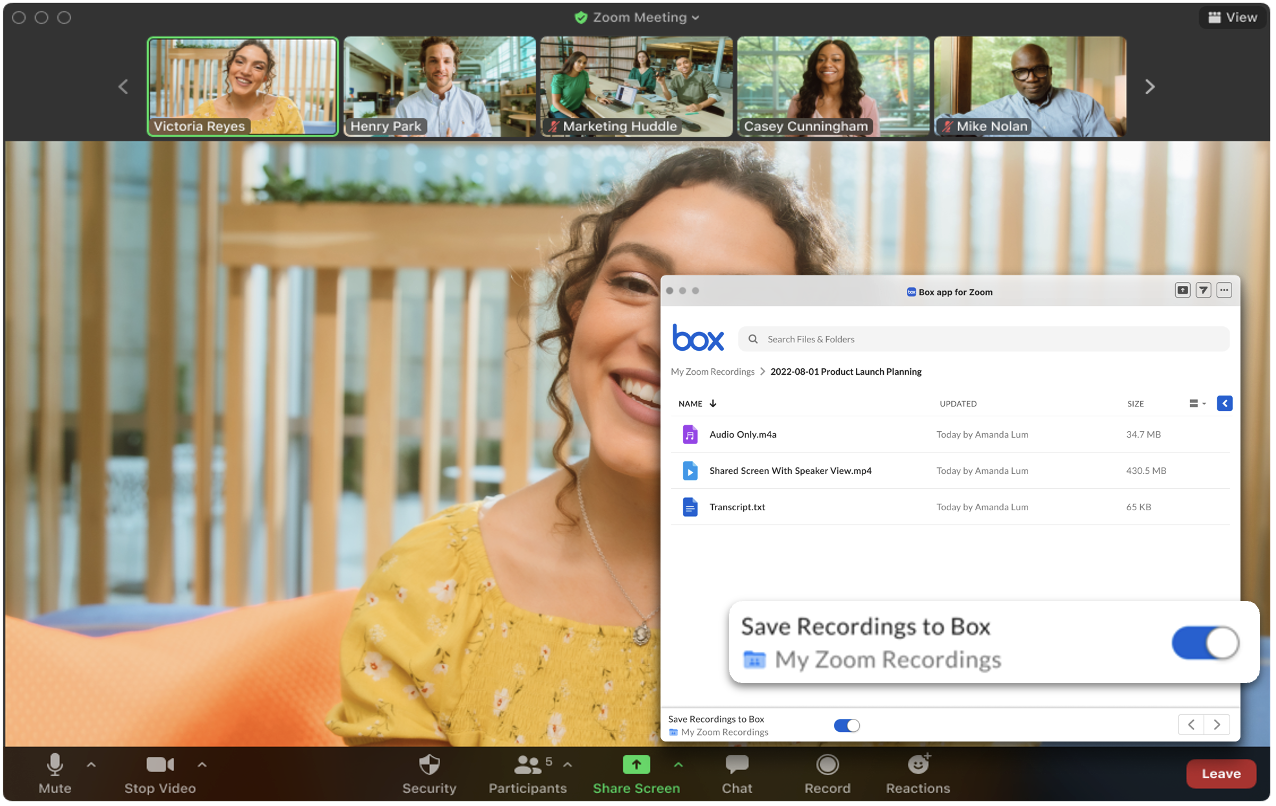Viewport: 1276px width, 806px height.
Task: Select Henry Park video thumbnail
Action: [439, 86]
